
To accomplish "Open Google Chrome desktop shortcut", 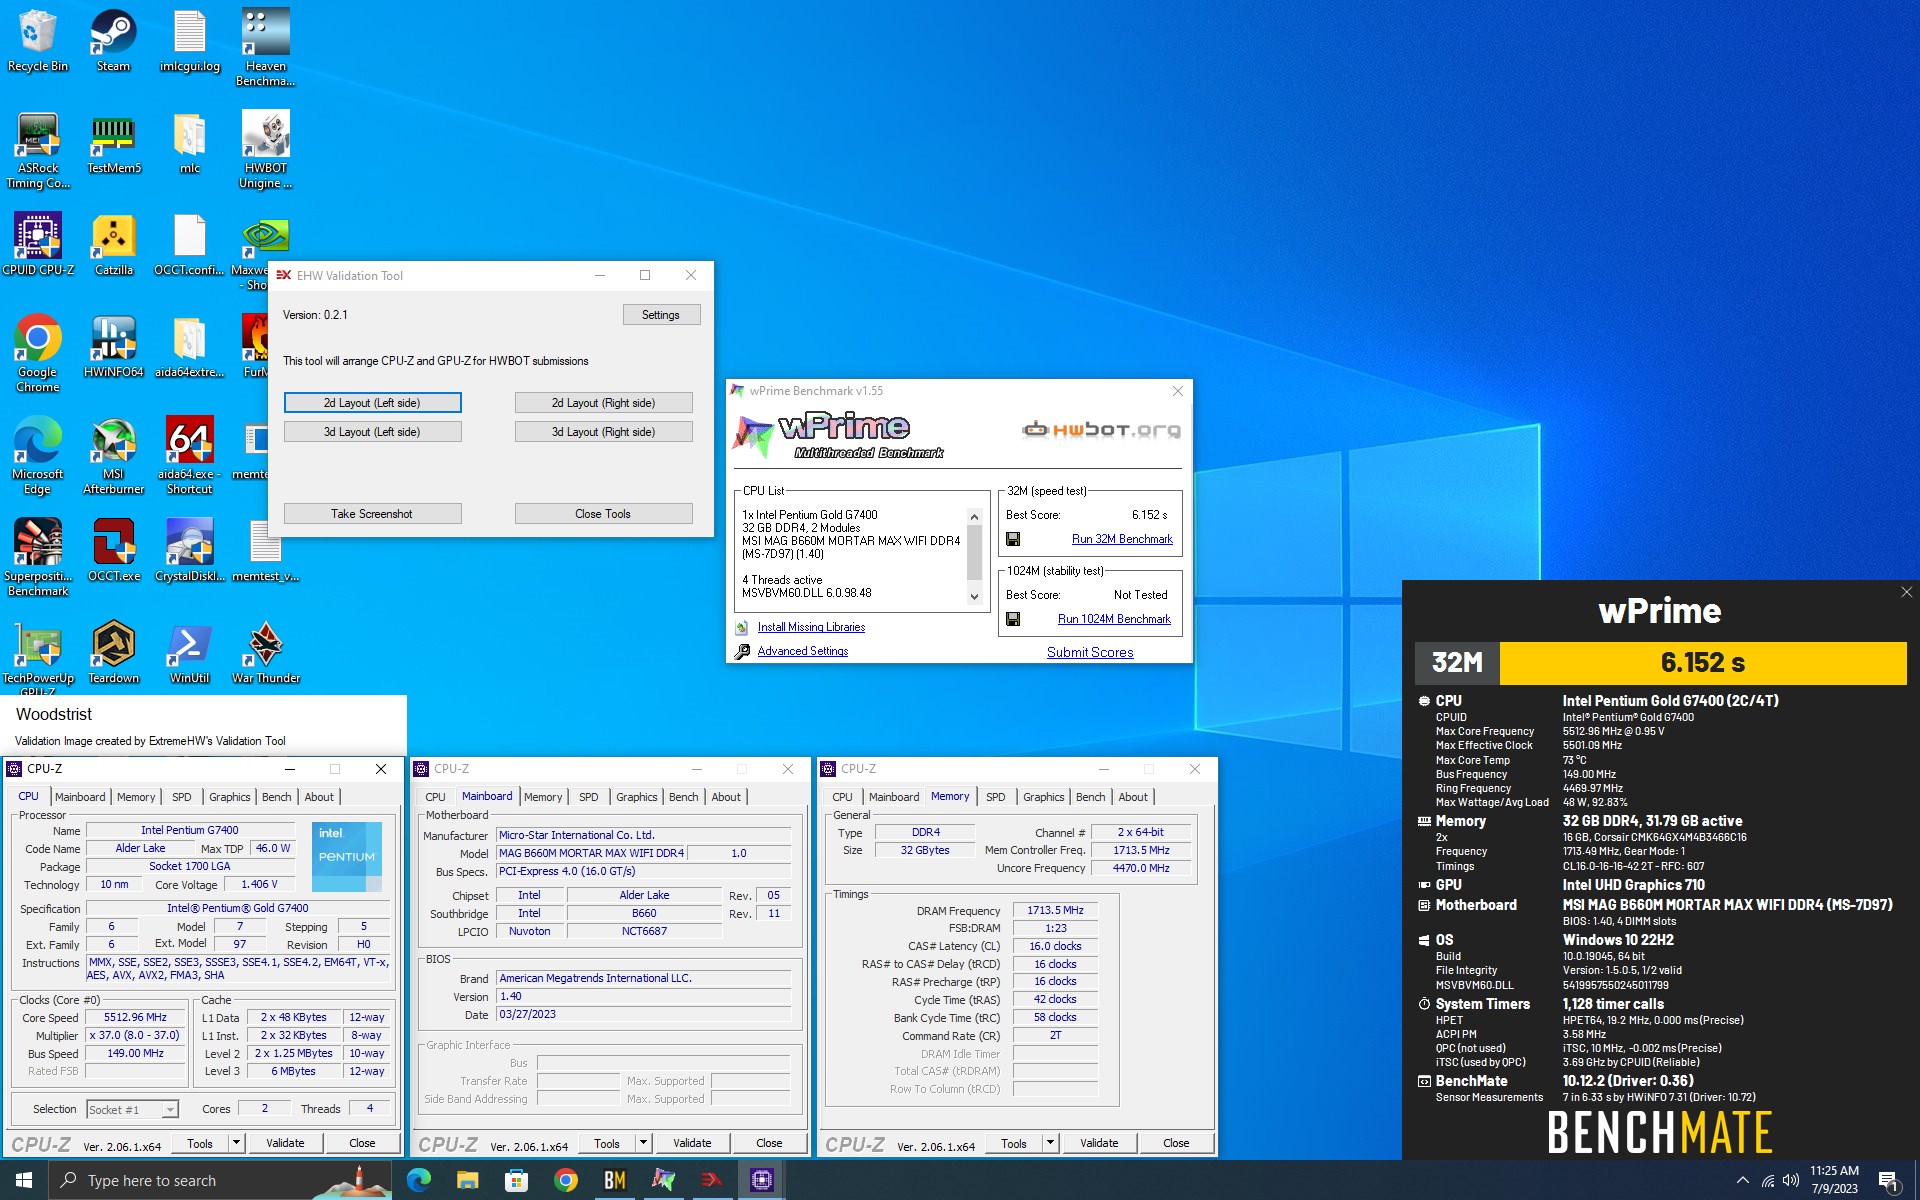I will tap(38, 353).
